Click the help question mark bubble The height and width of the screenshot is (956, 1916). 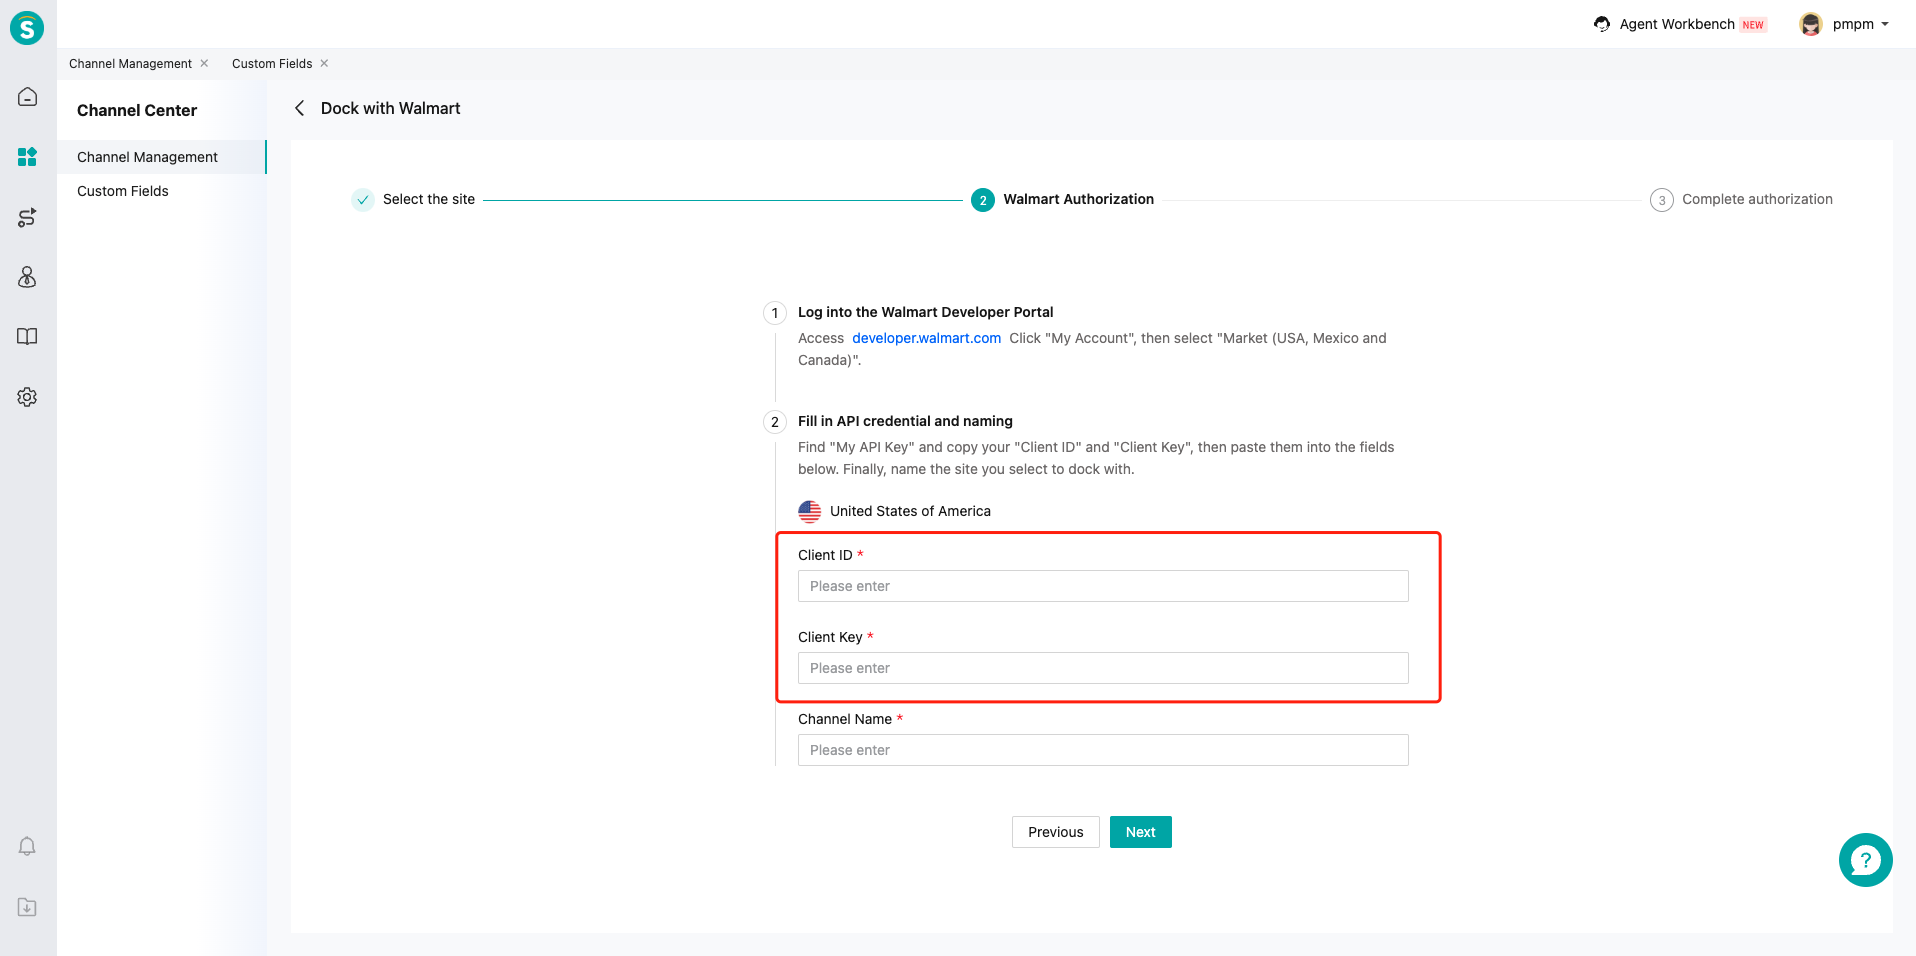1865,860
